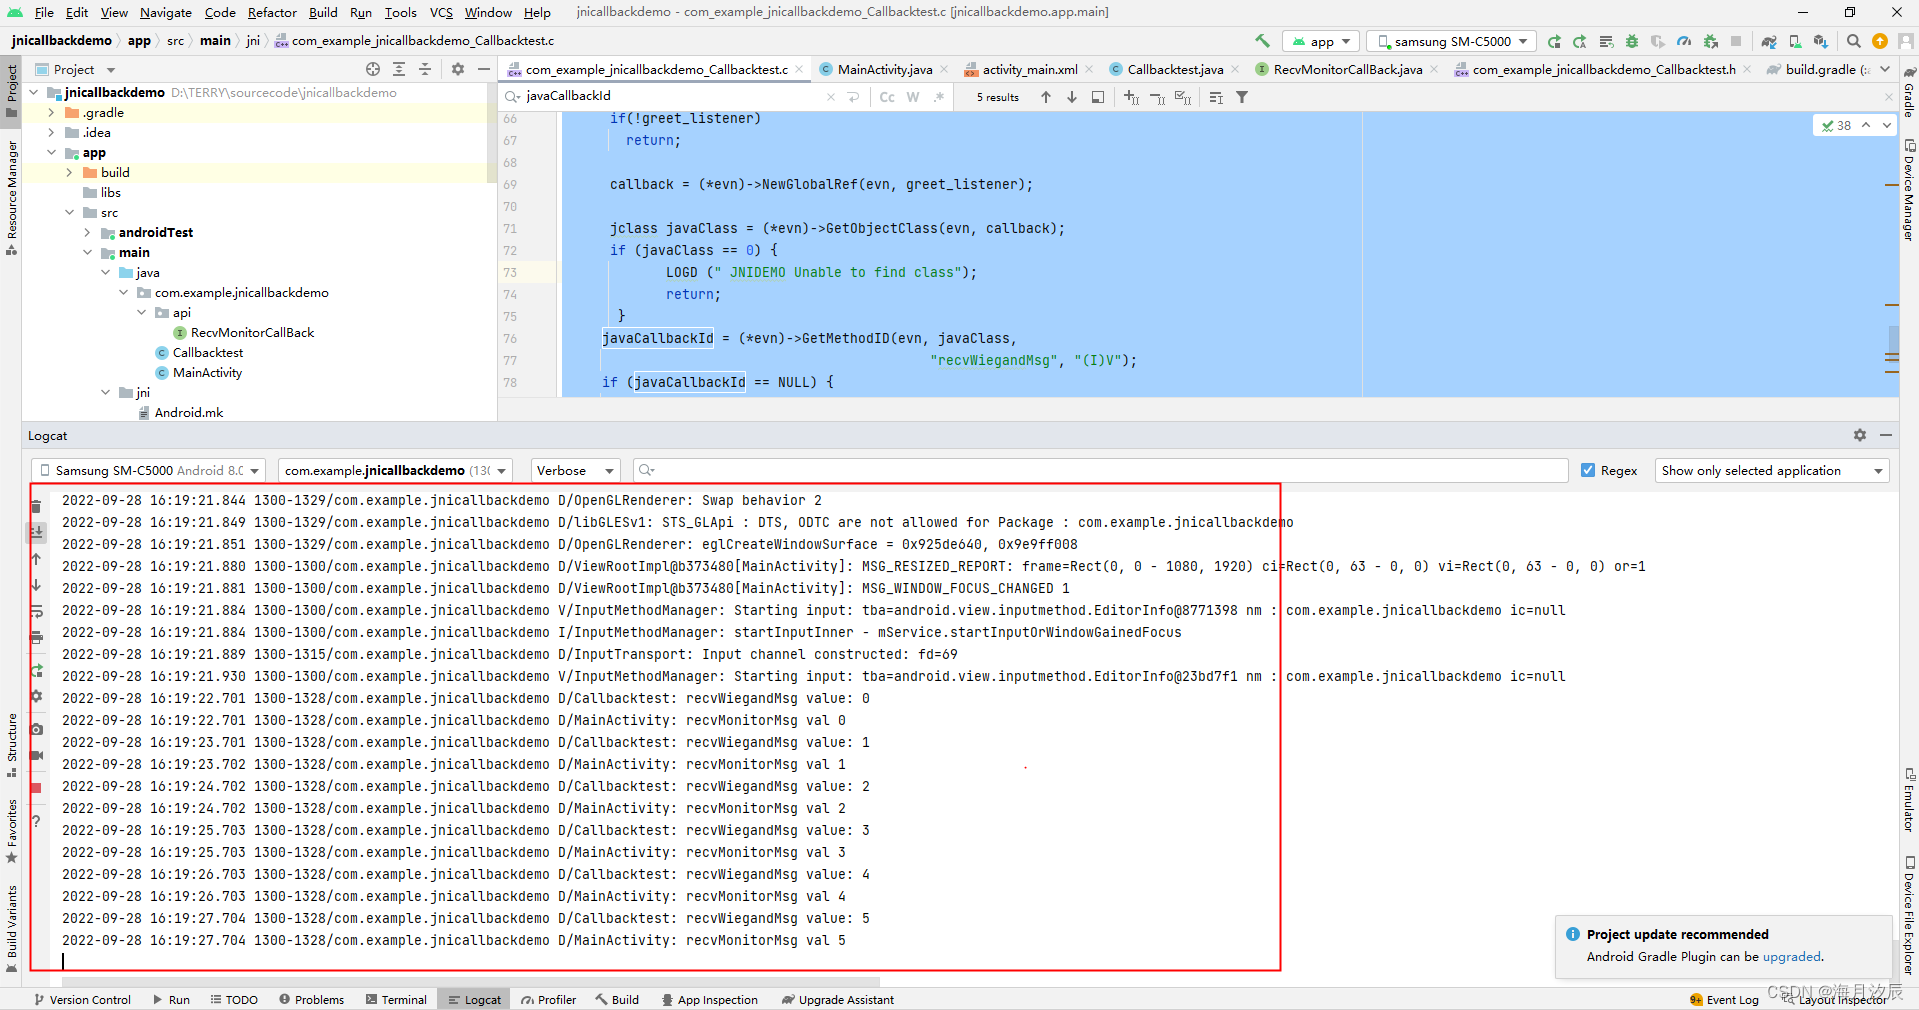
Task: Expand the androidTest tree node
Action: 88,232
